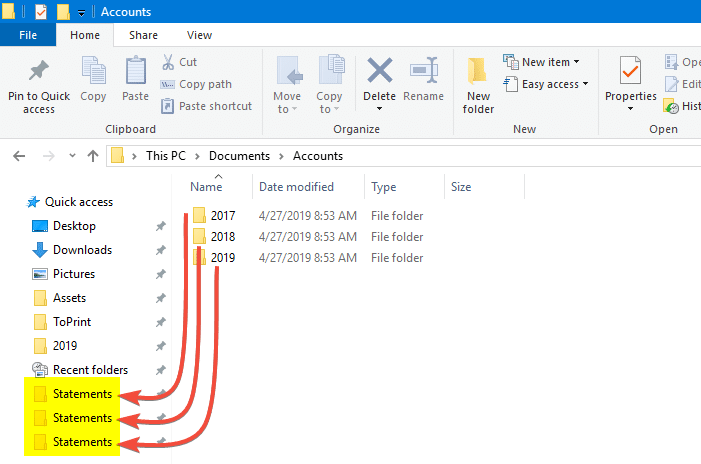
Task: Unpin ToPrint using its pin icon
Action: pos(160,322)
